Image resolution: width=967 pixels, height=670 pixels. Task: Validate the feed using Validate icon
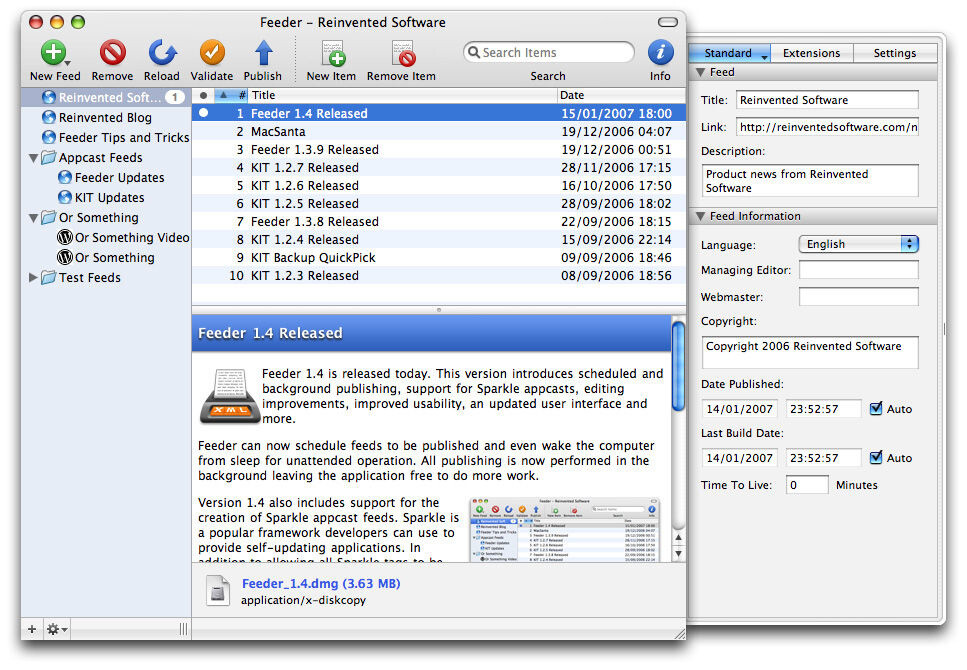212,52
